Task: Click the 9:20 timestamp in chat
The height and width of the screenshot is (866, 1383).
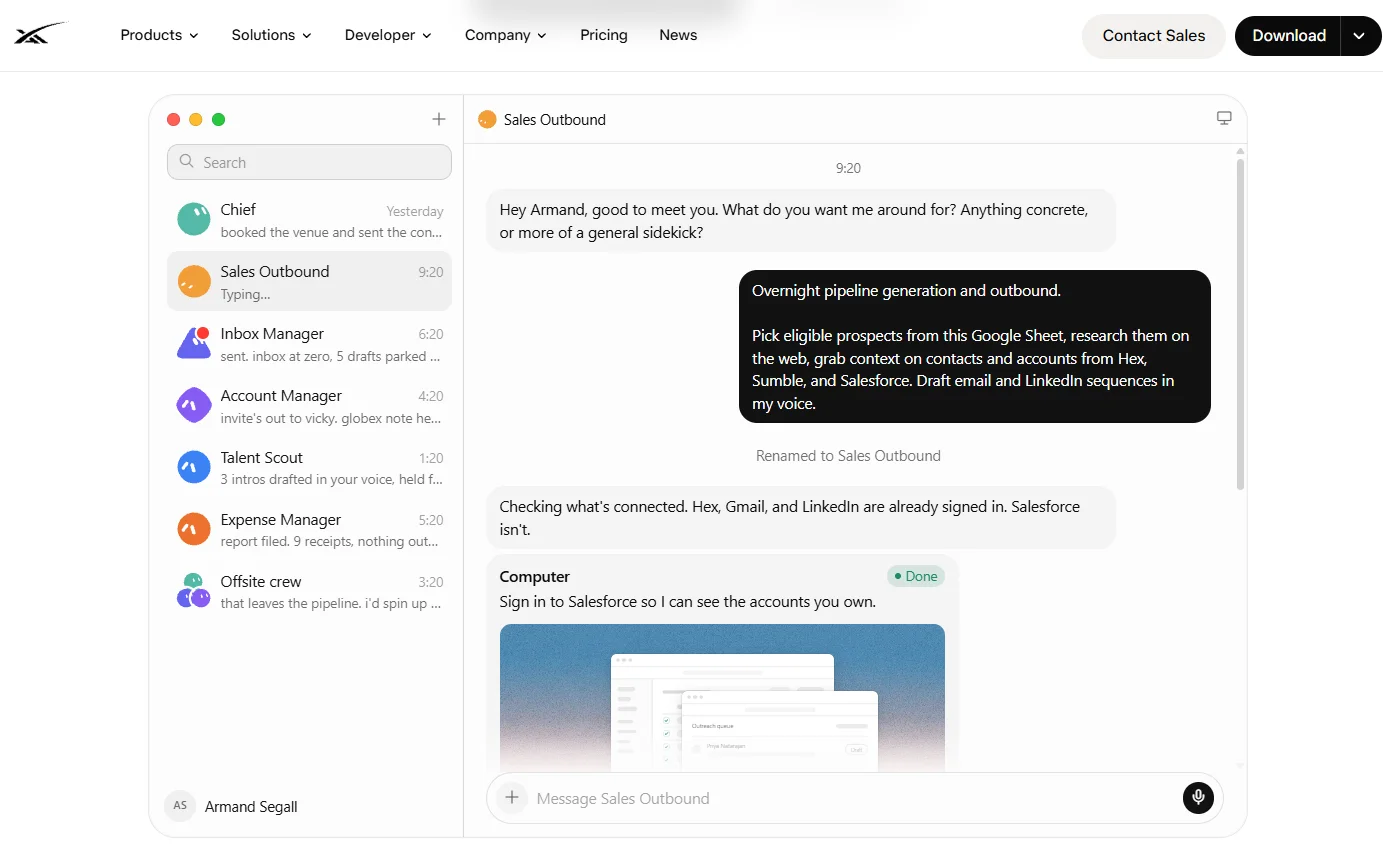Action: [848, 168]
